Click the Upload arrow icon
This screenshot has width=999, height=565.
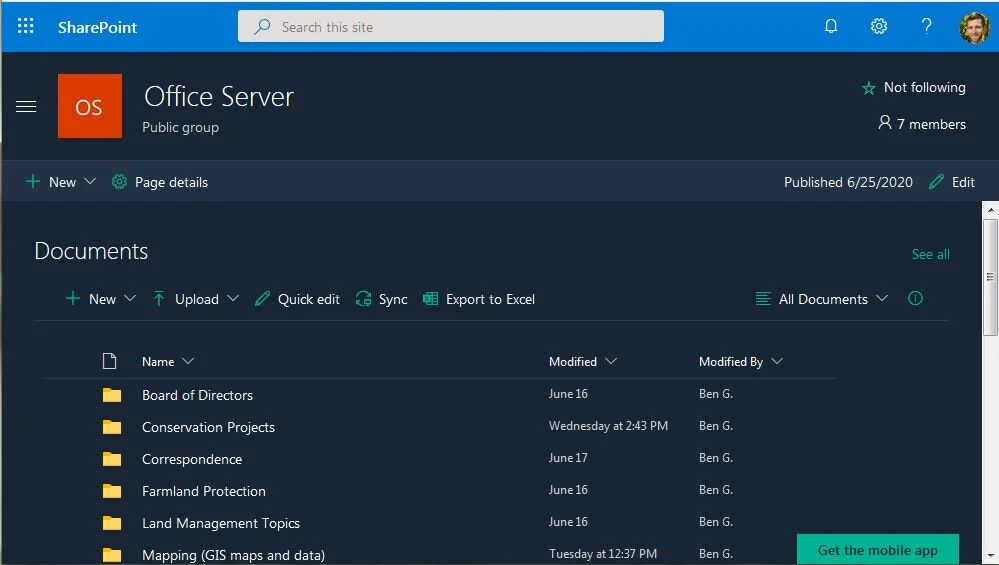click(x=159, y=298)
